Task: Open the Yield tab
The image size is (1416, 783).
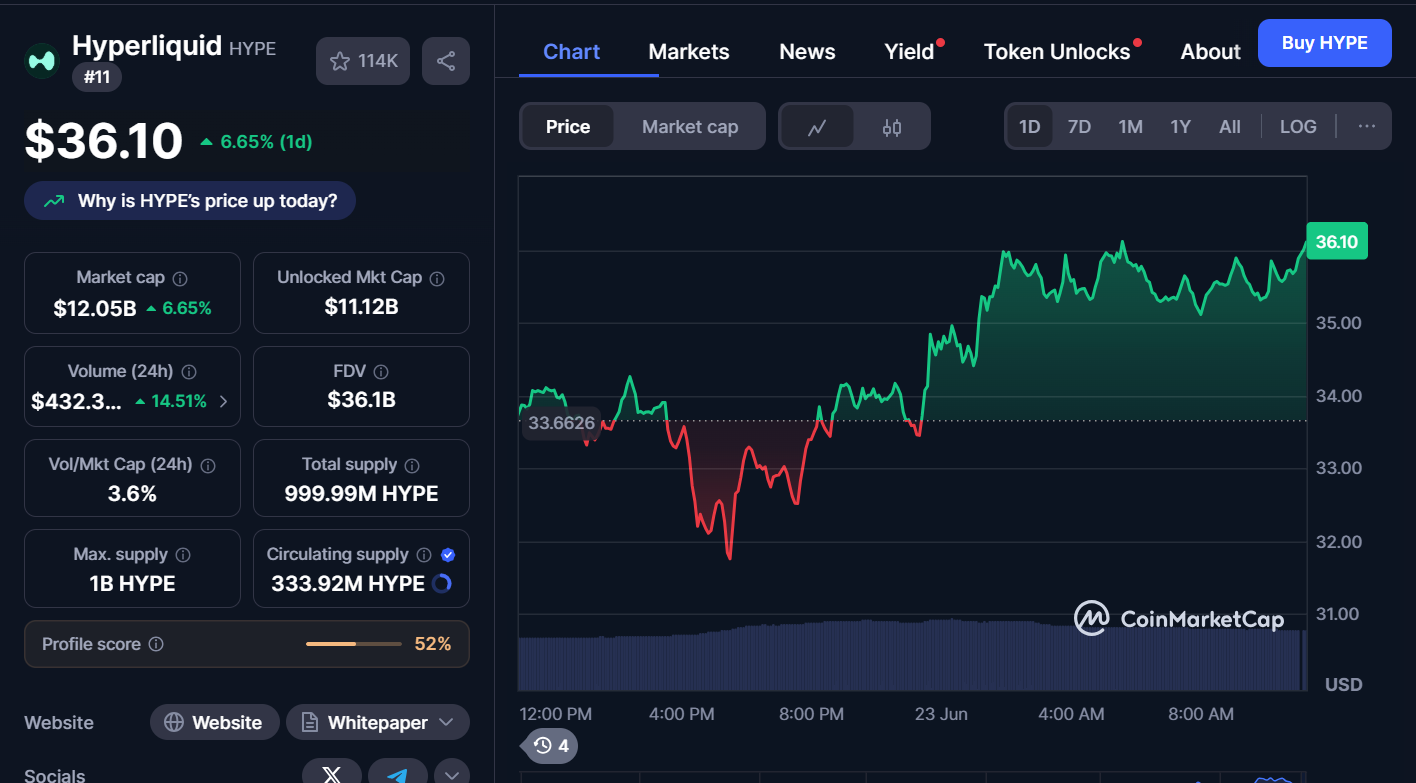Action: coord(909,52)
